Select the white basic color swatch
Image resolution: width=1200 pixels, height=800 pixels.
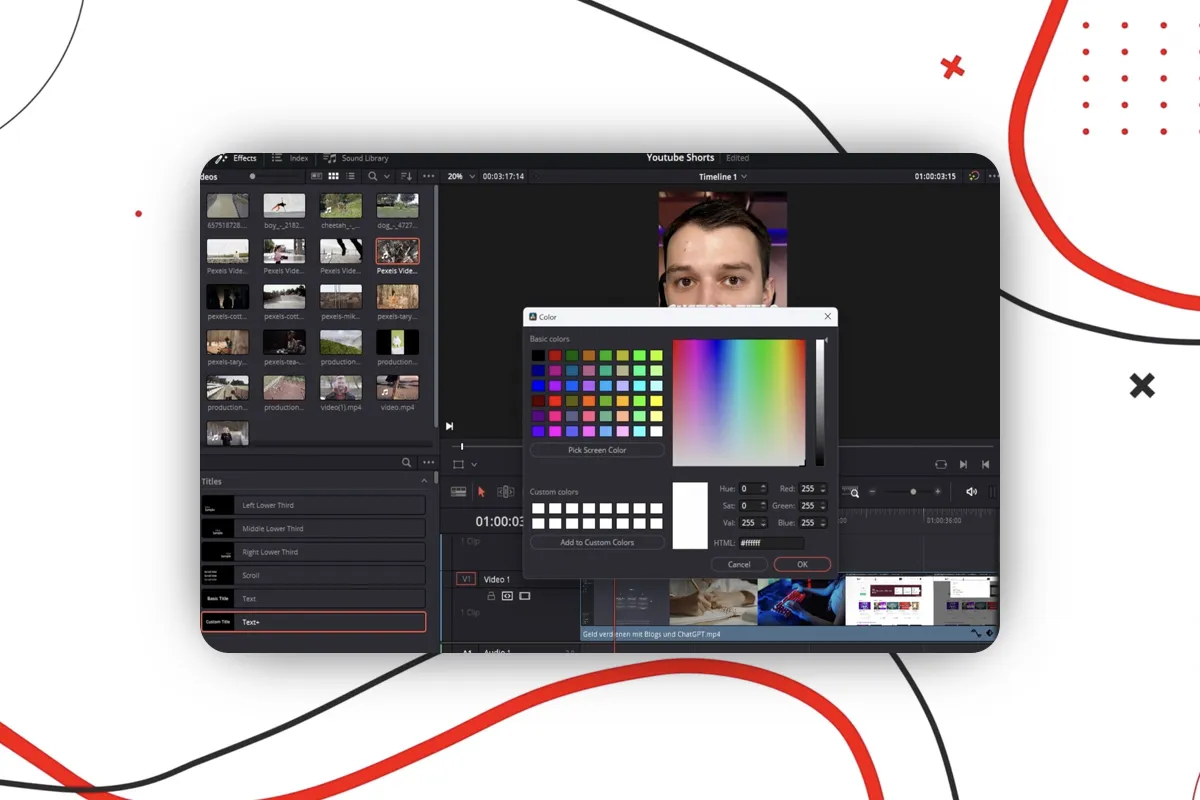[656, 431]
